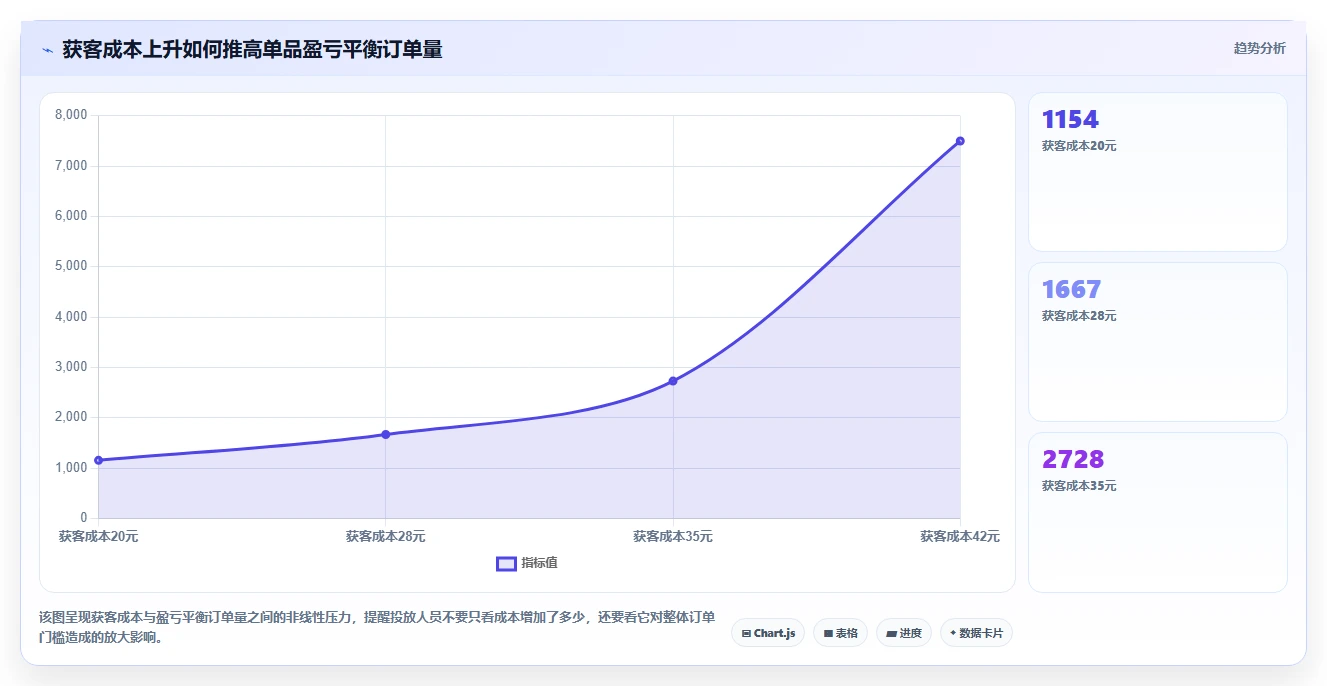Click 获客成本20元 caption in first card

[1079, 146]
